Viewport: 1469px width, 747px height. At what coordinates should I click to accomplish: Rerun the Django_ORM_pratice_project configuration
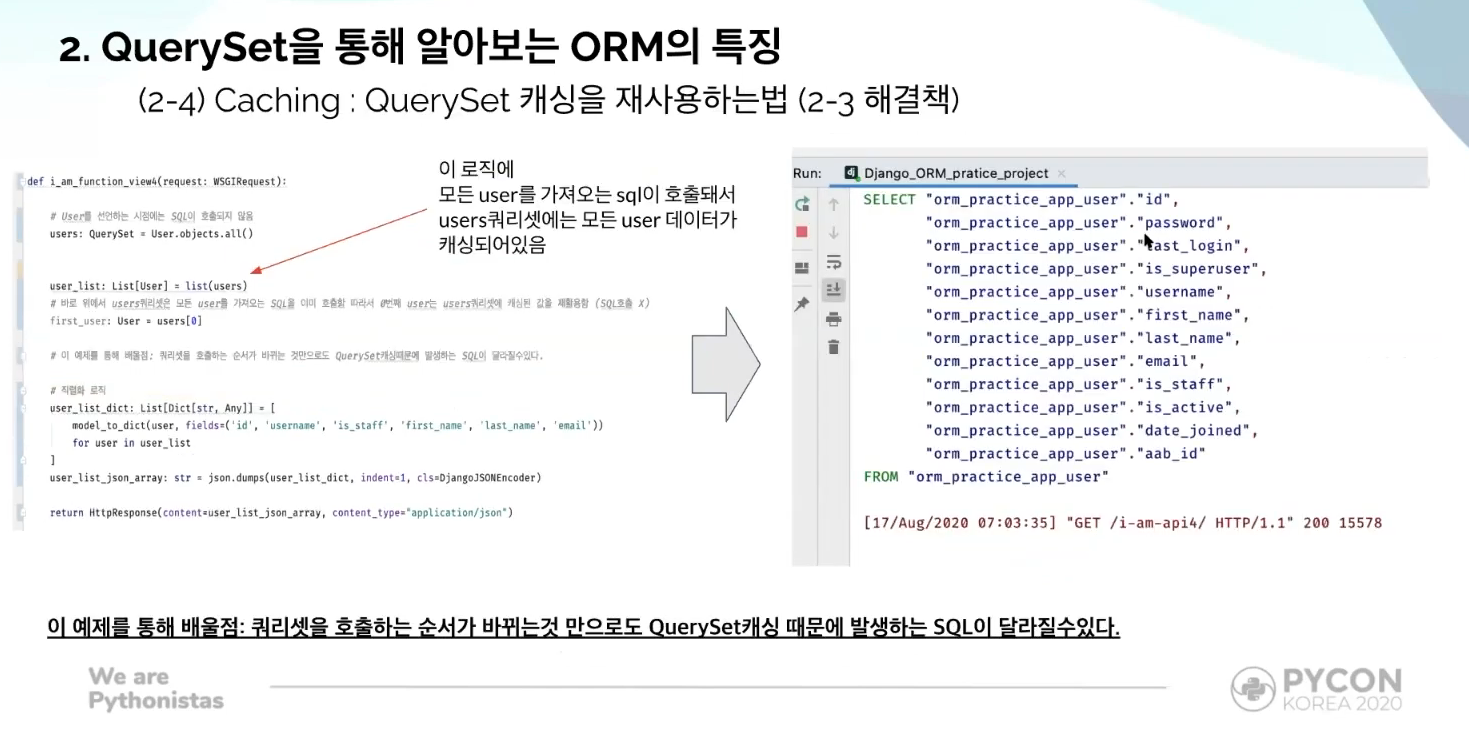coord(801,204)
